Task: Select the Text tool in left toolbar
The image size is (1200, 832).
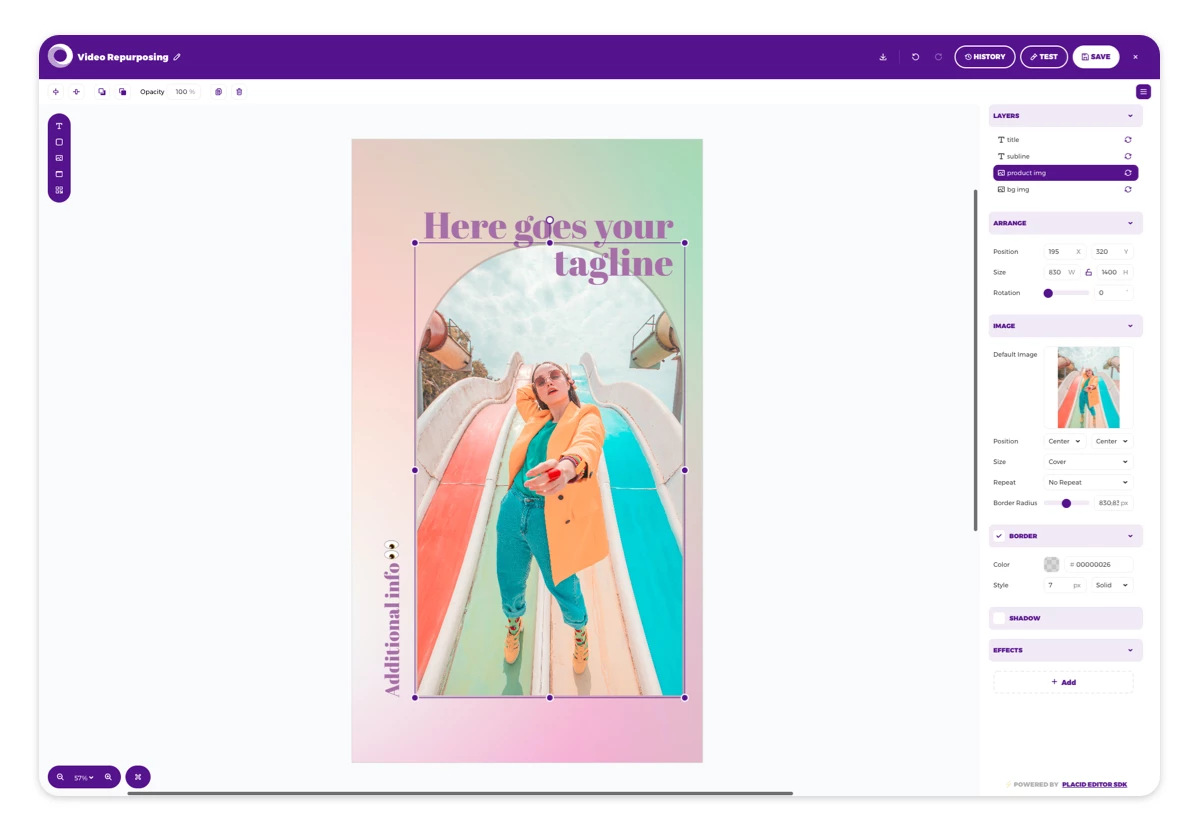Action: coord(59,126)
